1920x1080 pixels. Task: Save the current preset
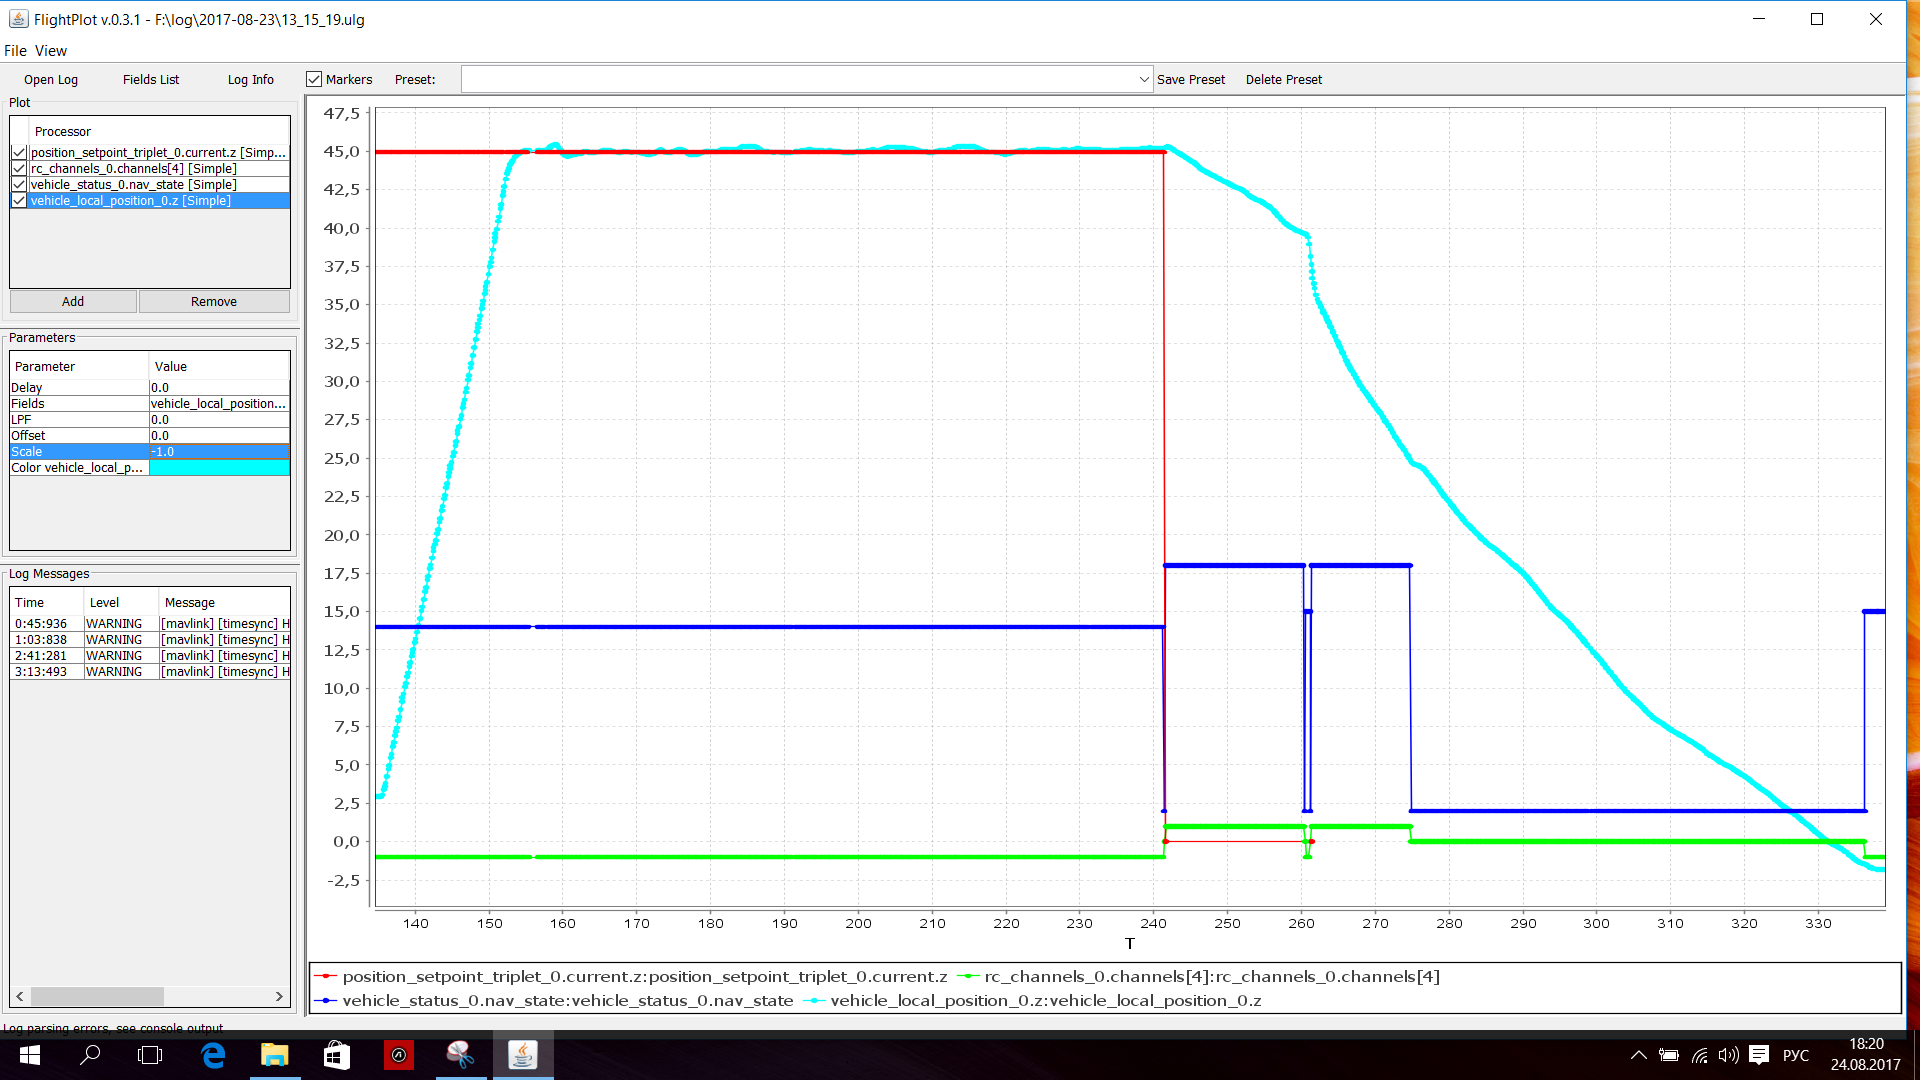click(x=1191, y=79)
